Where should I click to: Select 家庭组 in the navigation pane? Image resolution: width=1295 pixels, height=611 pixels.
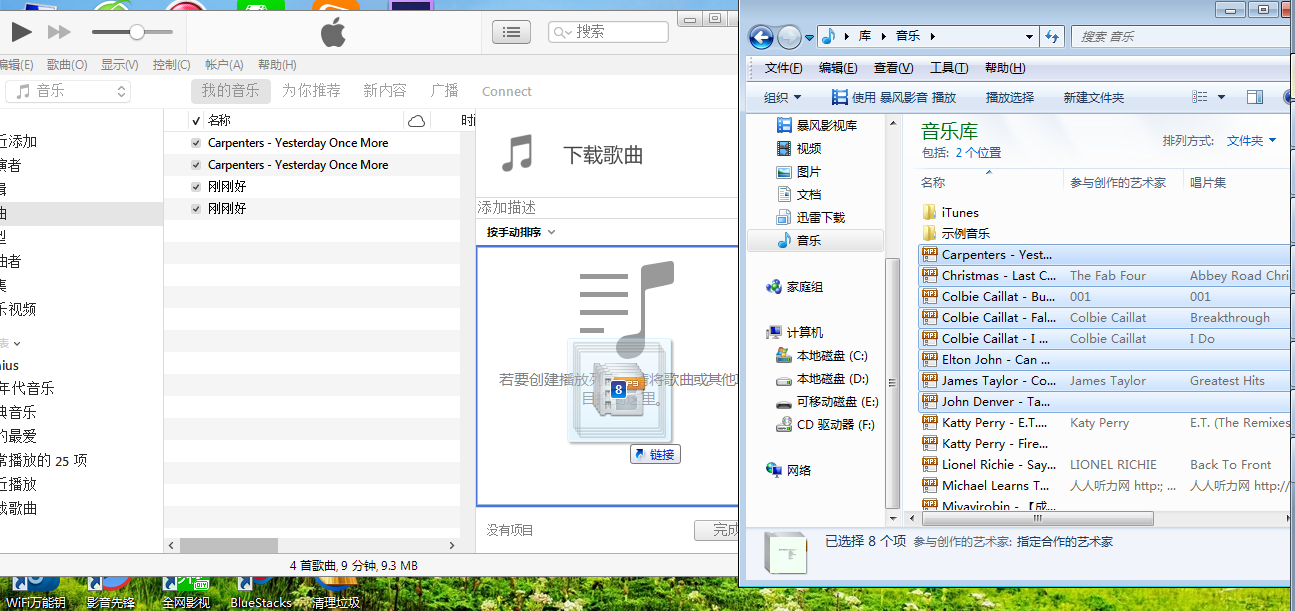click(x=794, y=287)
